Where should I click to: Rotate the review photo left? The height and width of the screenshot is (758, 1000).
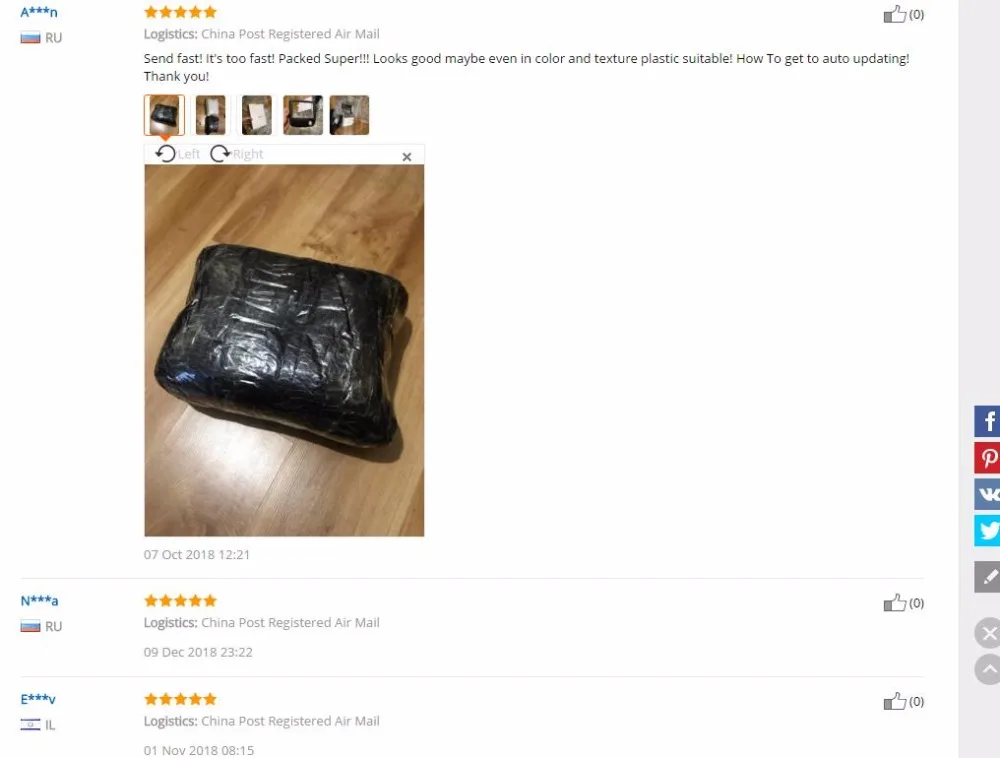[177, 154]
